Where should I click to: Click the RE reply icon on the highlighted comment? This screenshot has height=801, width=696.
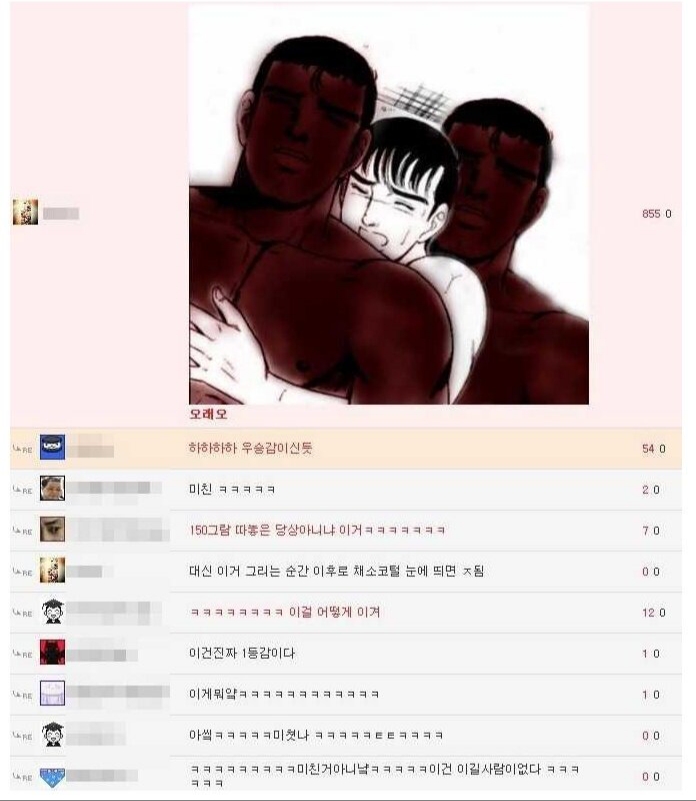(22, 449)
